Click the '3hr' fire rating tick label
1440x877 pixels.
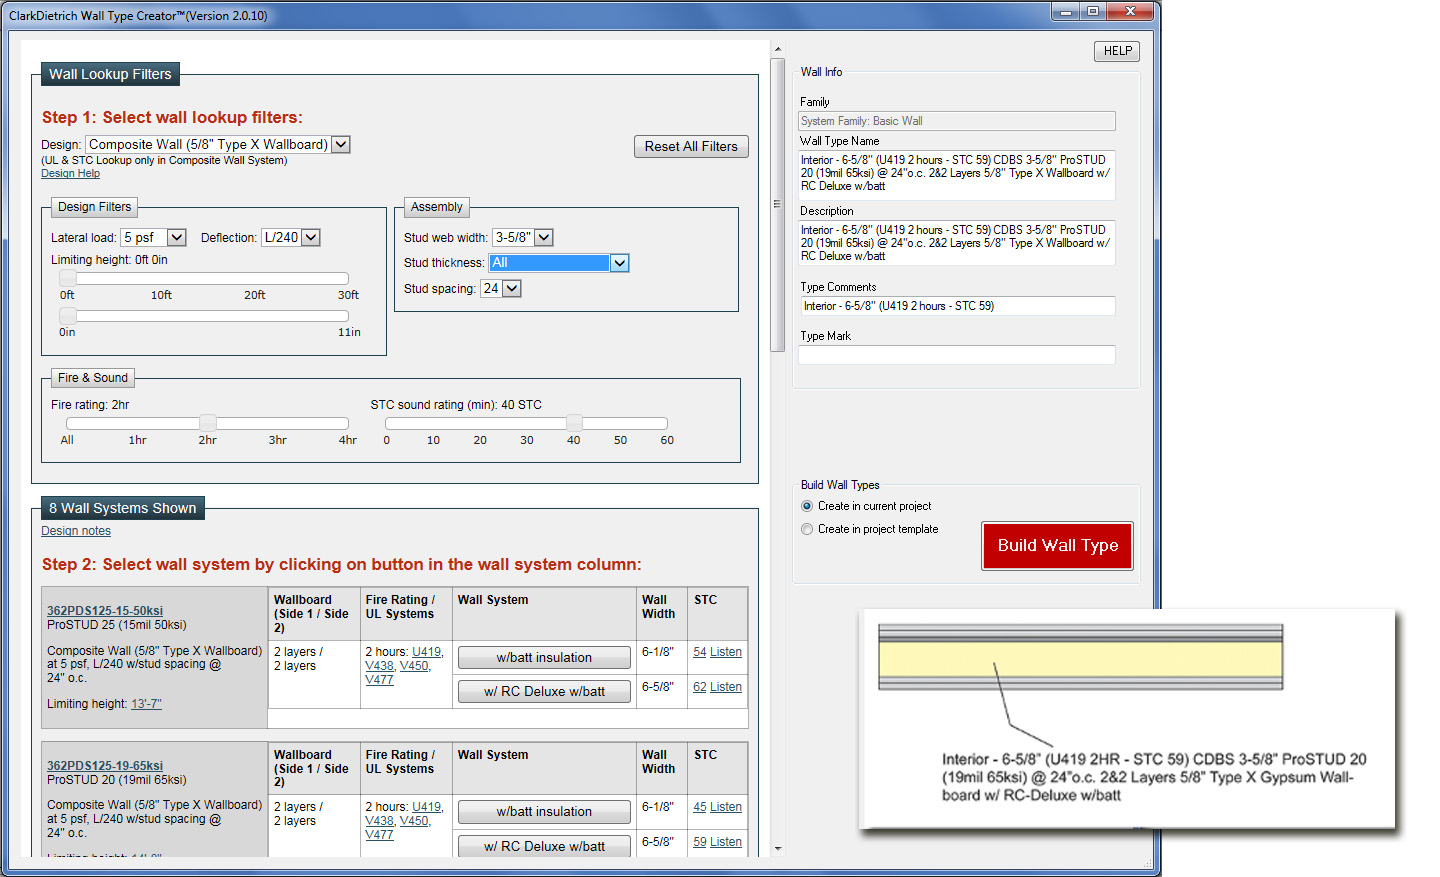click(x=278, y=440)
